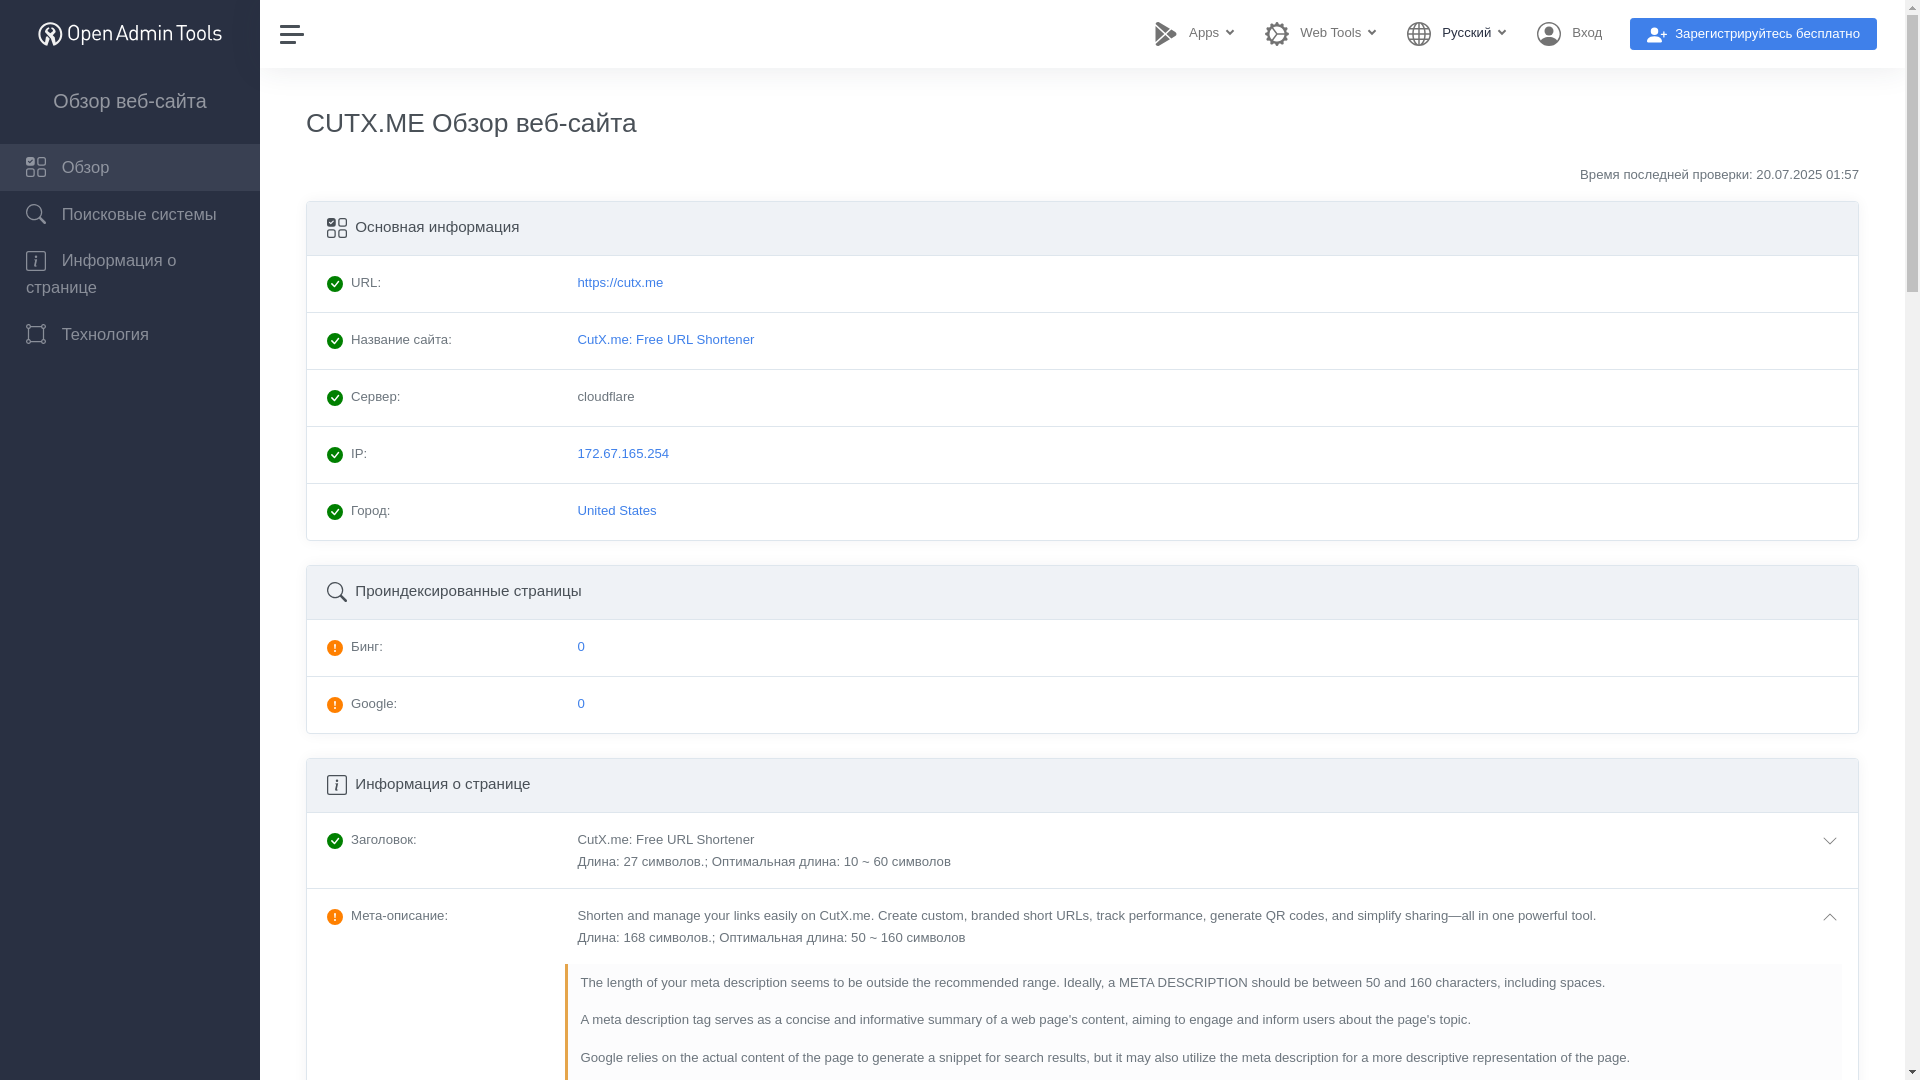Toggle the hamburger sidebar menu icon

(292, 34)
